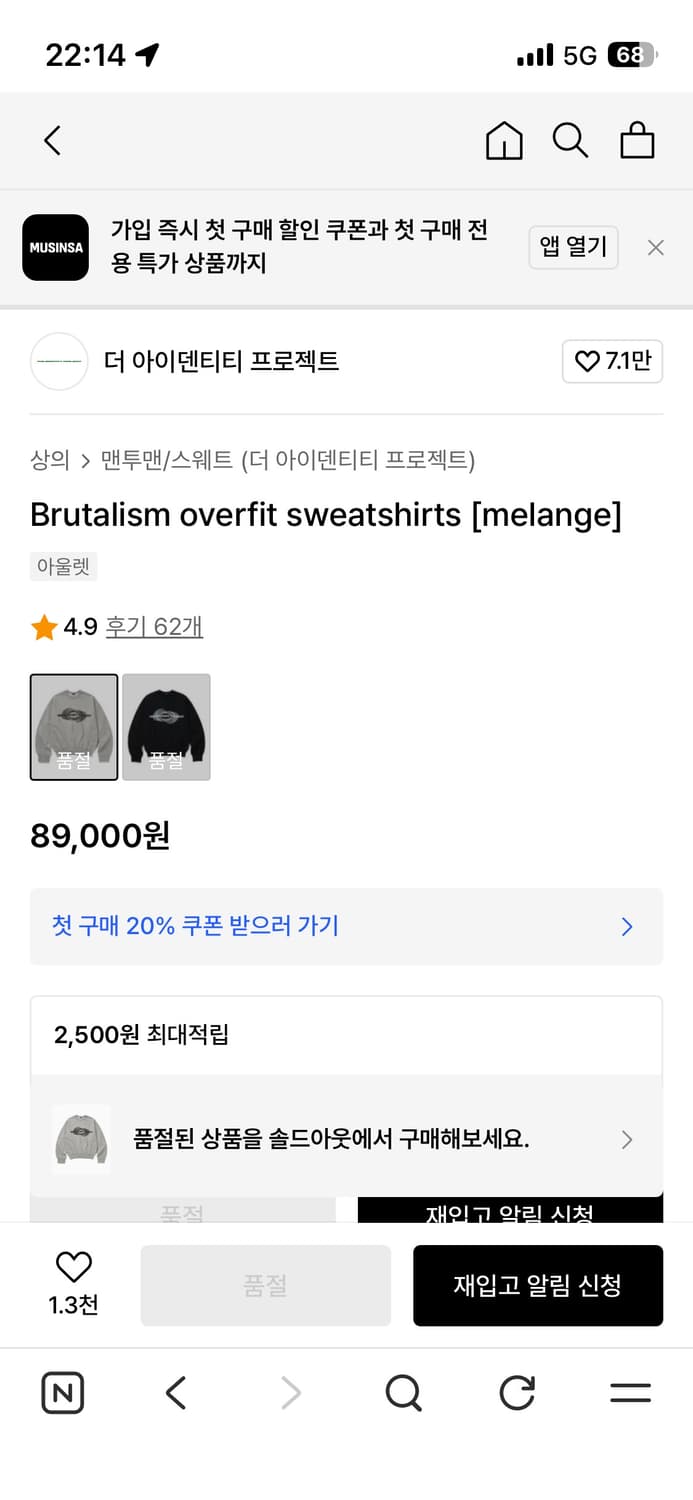Go to the Musinsa home icon
The height and width of the screenshot is (1500, 693).
pyautogui.click(x=504, y=141)
